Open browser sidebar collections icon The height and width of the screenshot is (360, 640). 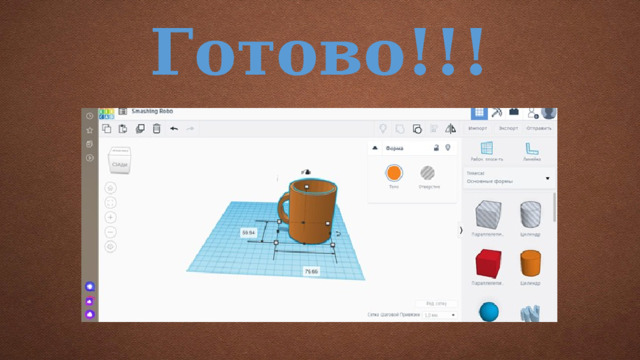[90, 144]
